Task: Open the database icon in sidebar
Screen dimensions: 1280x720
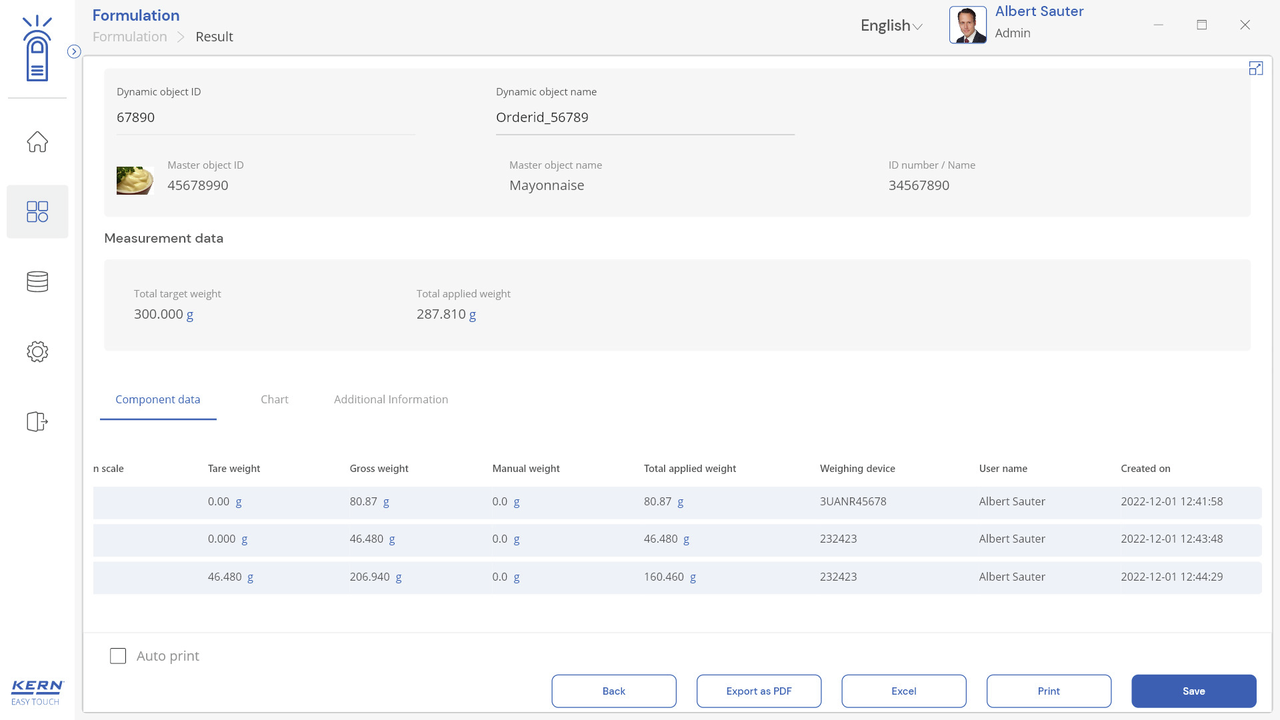Action: (37, 282)
